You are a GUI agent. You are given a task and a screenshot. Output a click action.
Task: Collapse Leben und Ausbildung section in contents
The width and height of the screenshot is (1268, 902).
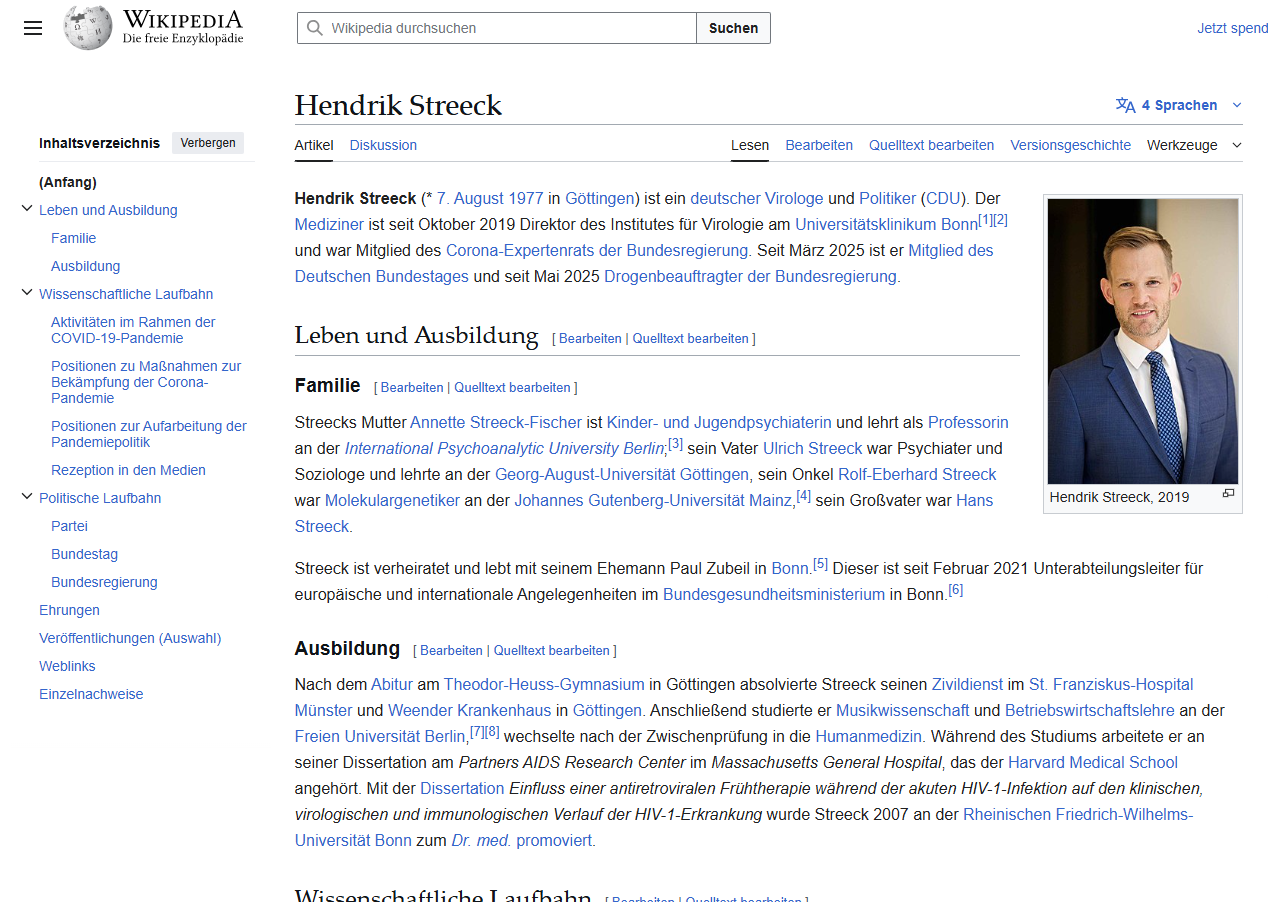(27, 209)
